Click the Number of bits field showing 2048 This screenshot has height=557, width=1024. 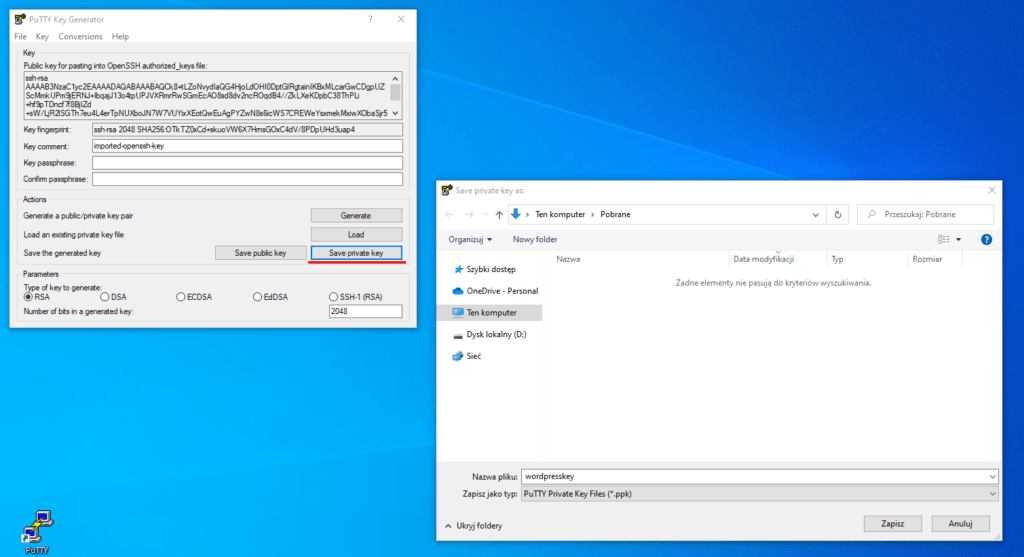point(365,311)
